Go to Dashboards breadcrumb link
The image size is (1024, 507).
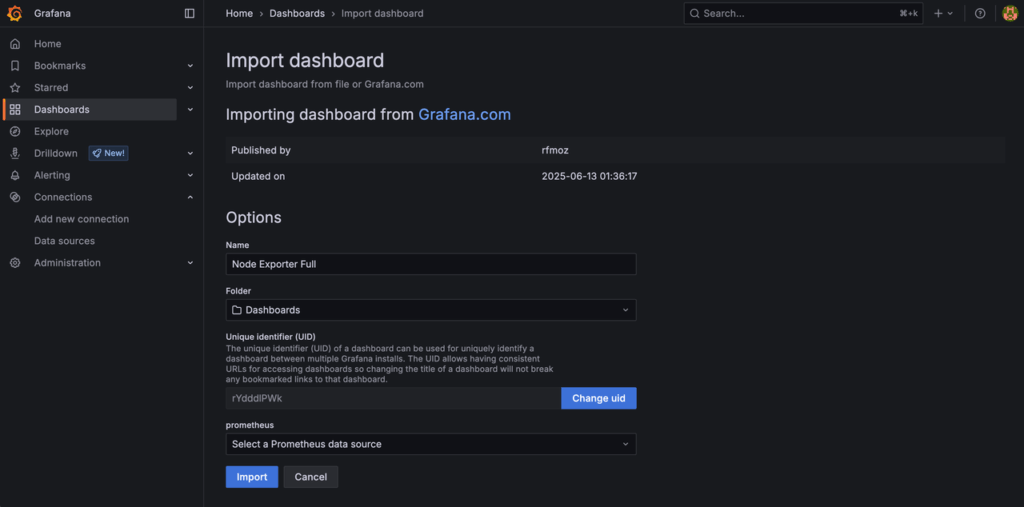tap(297, 13)
